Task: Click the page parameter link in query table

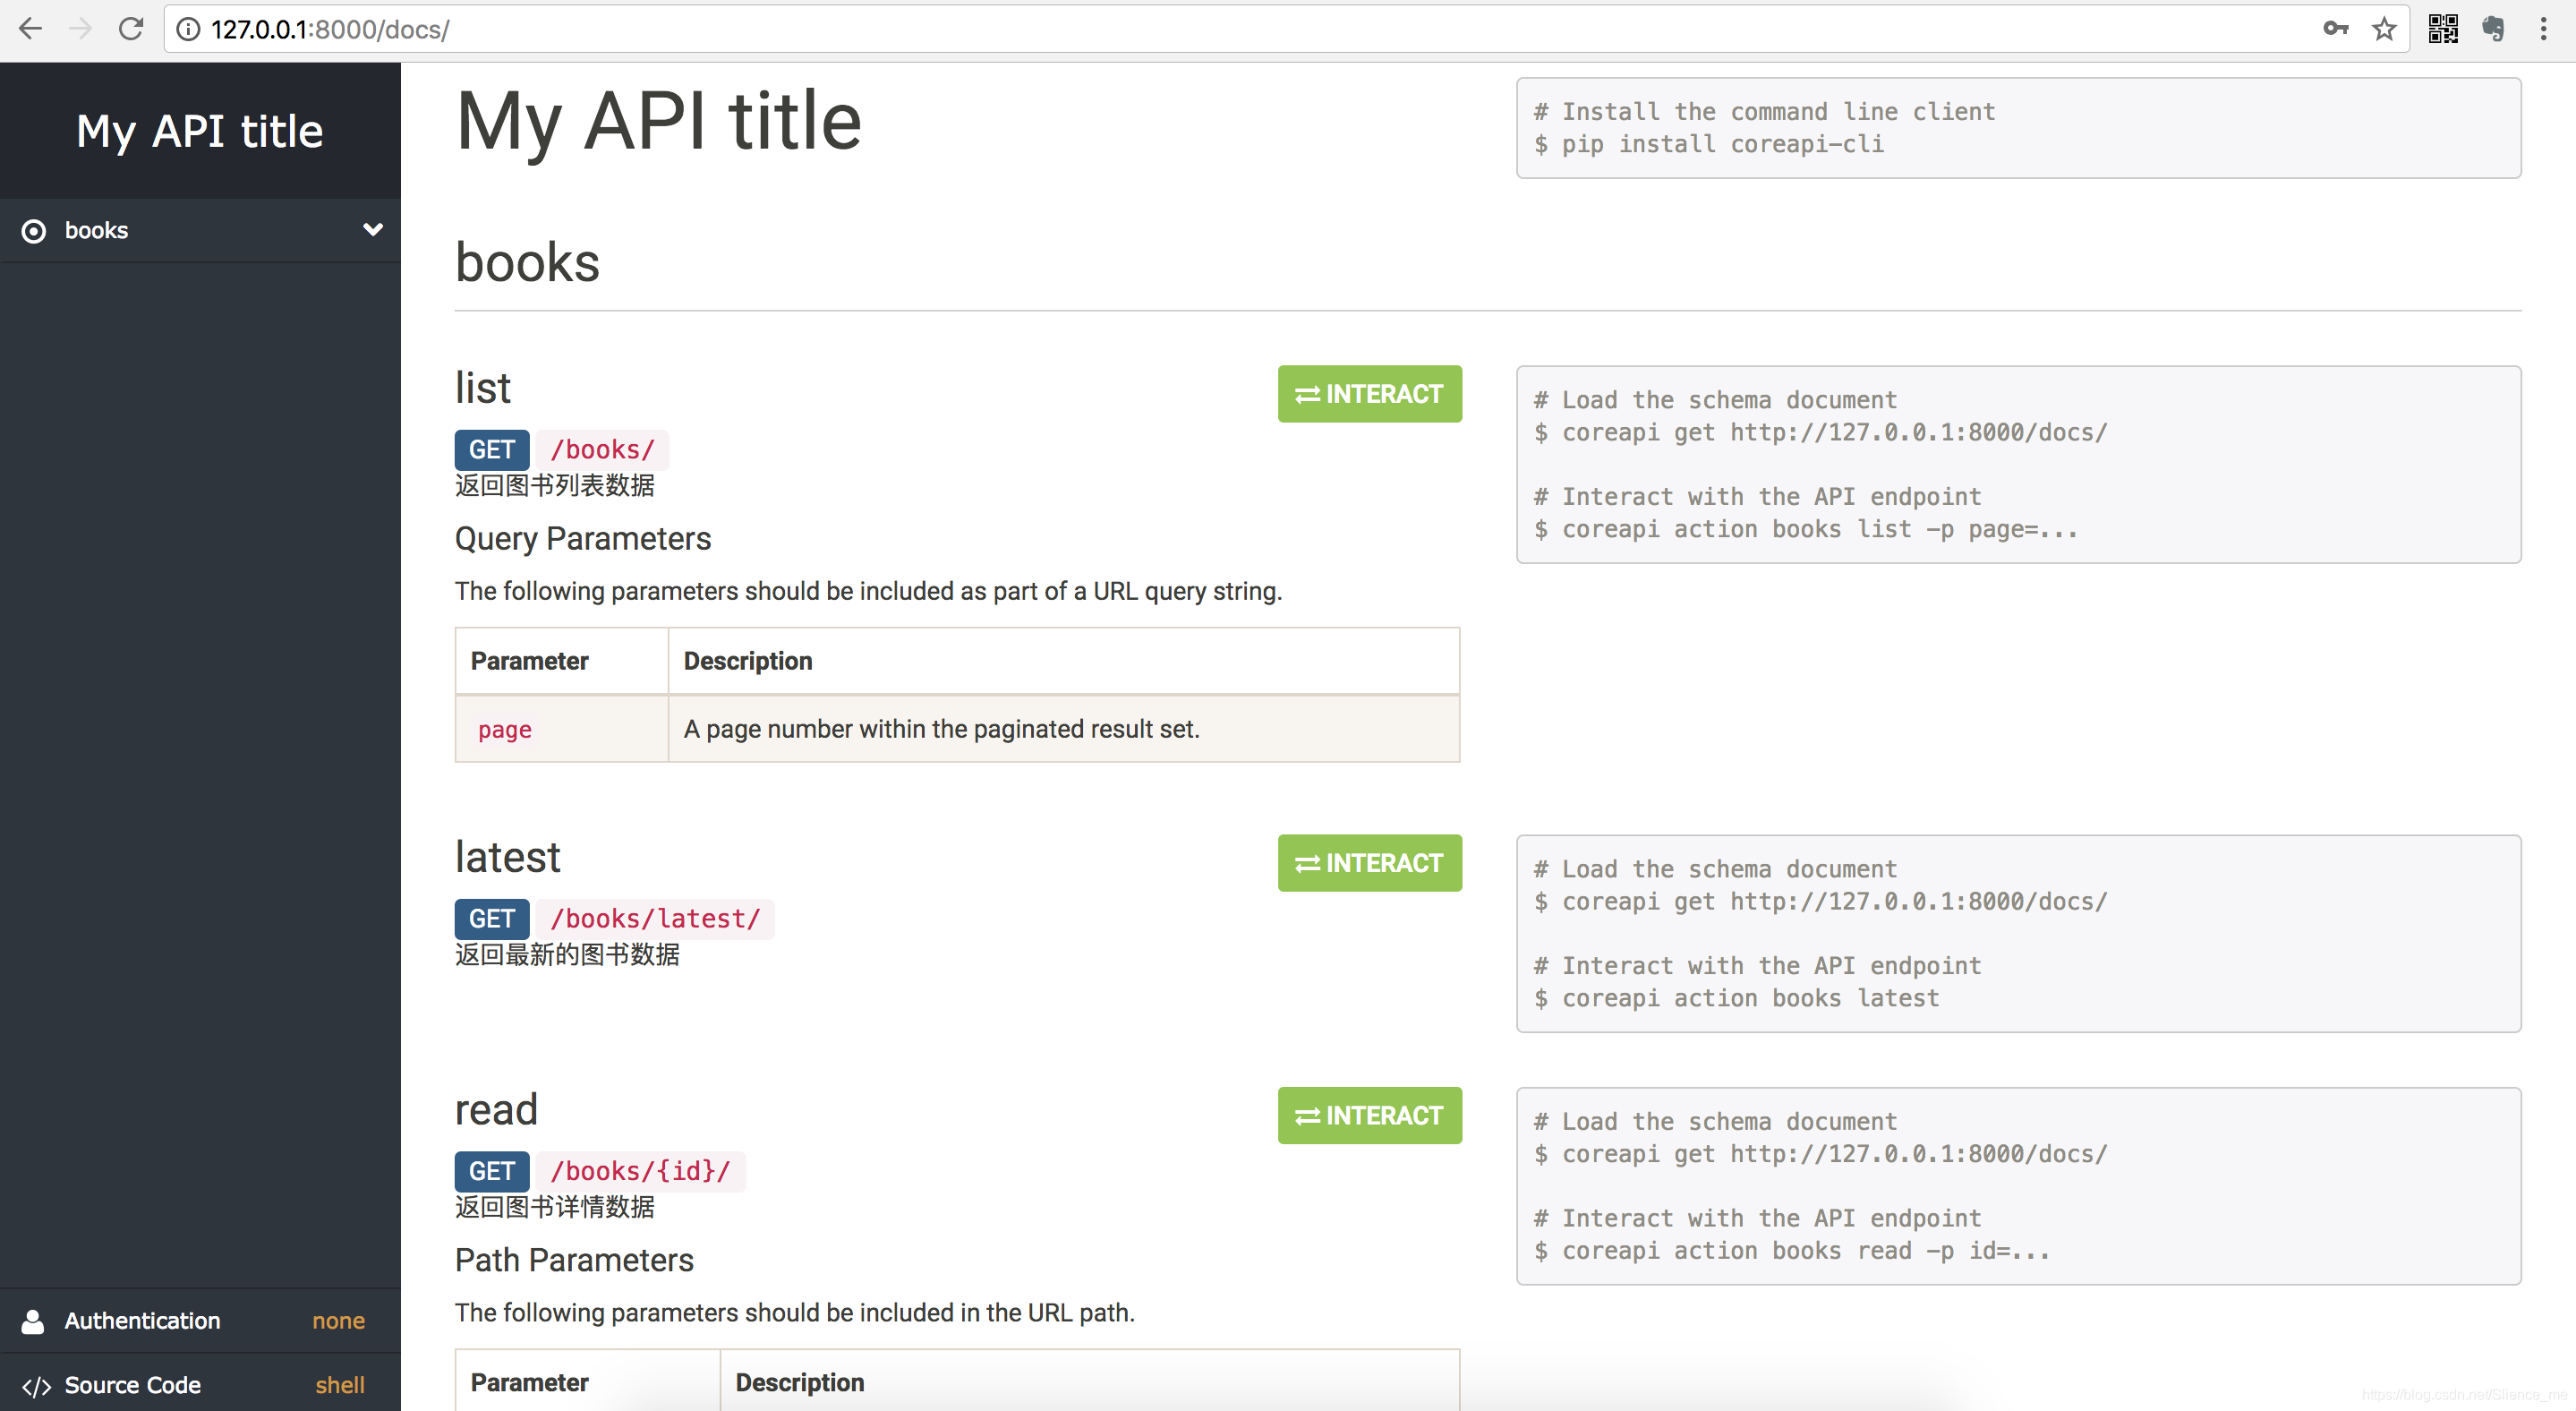Action: [x=506, y=728]
